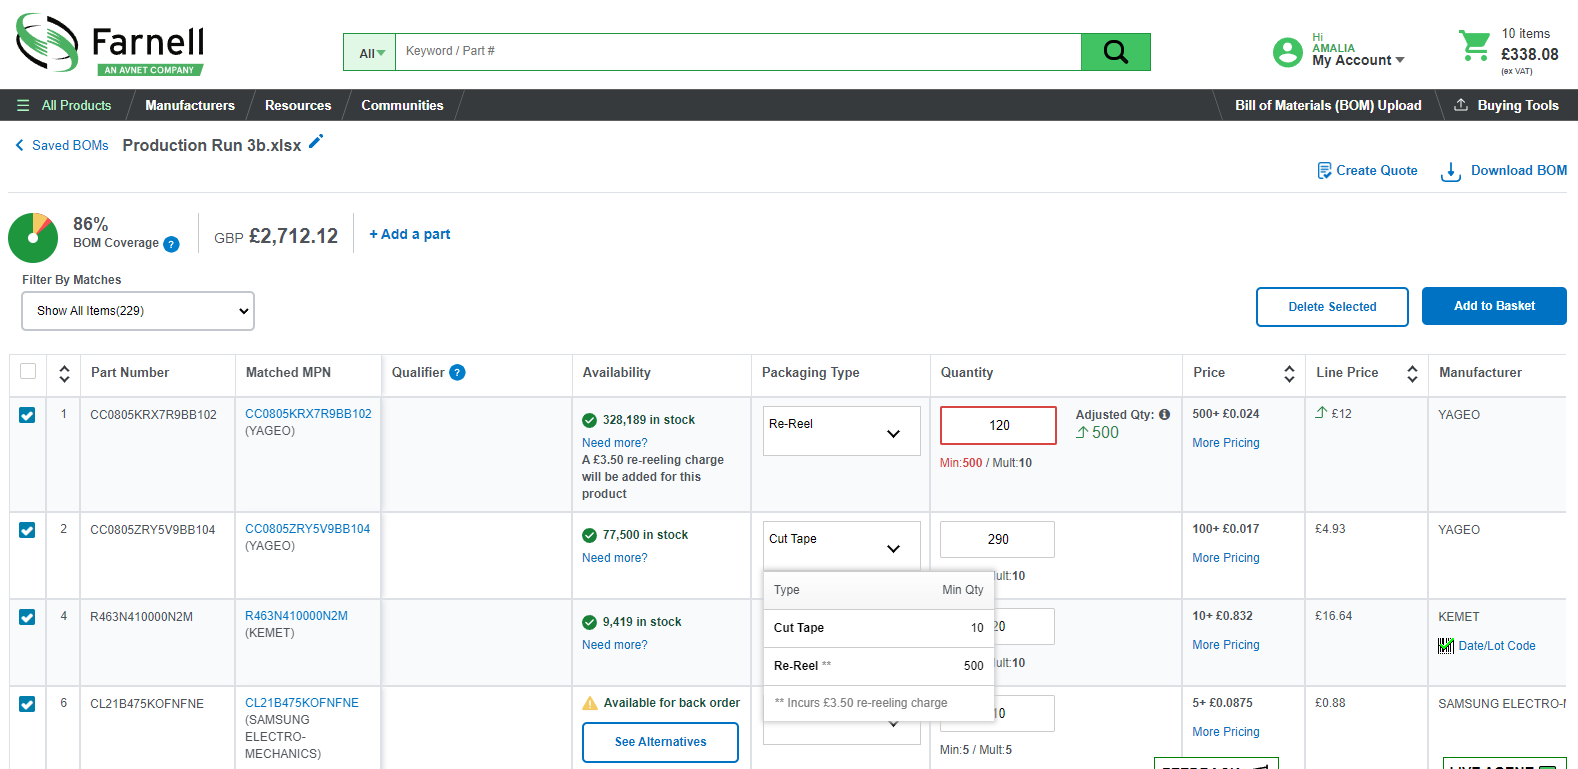Open the Re-Reel packaging dropdown

click(842, 431)
